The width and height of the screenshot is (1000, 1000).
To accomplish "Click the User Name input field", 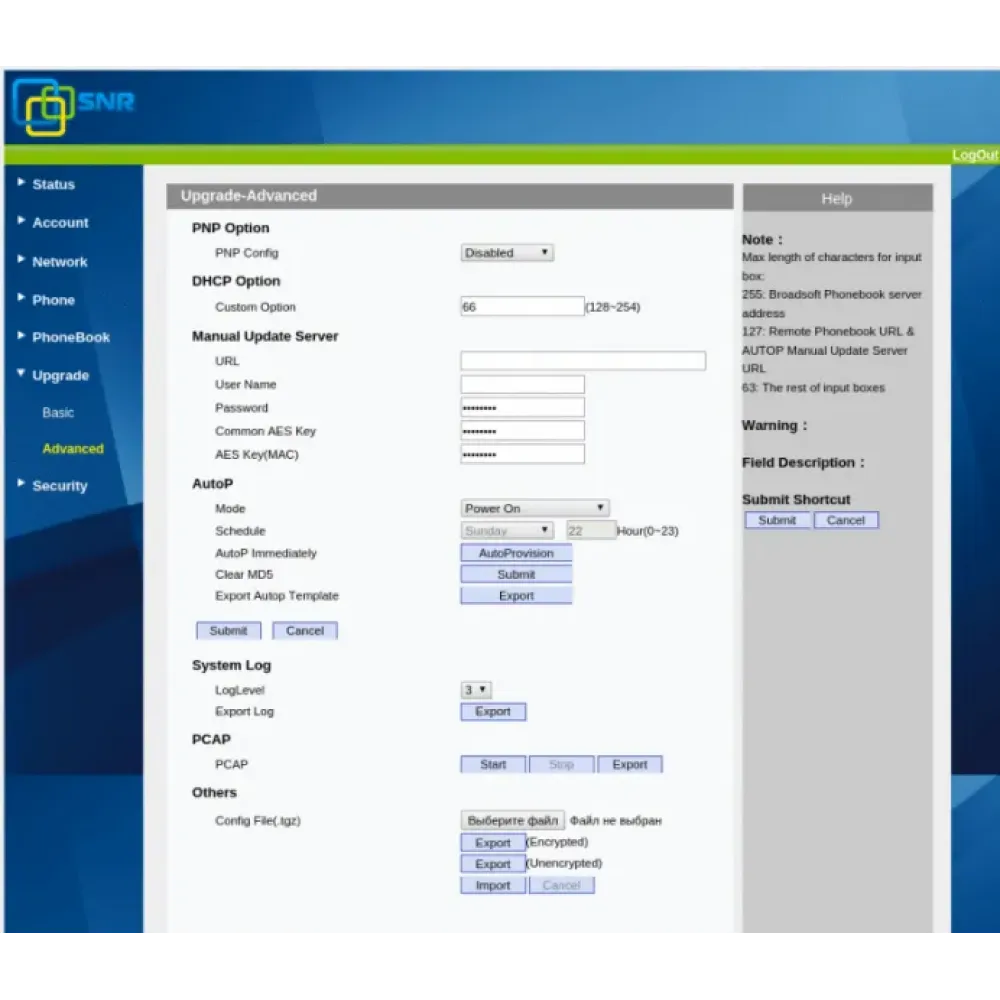I will (522, 385).
